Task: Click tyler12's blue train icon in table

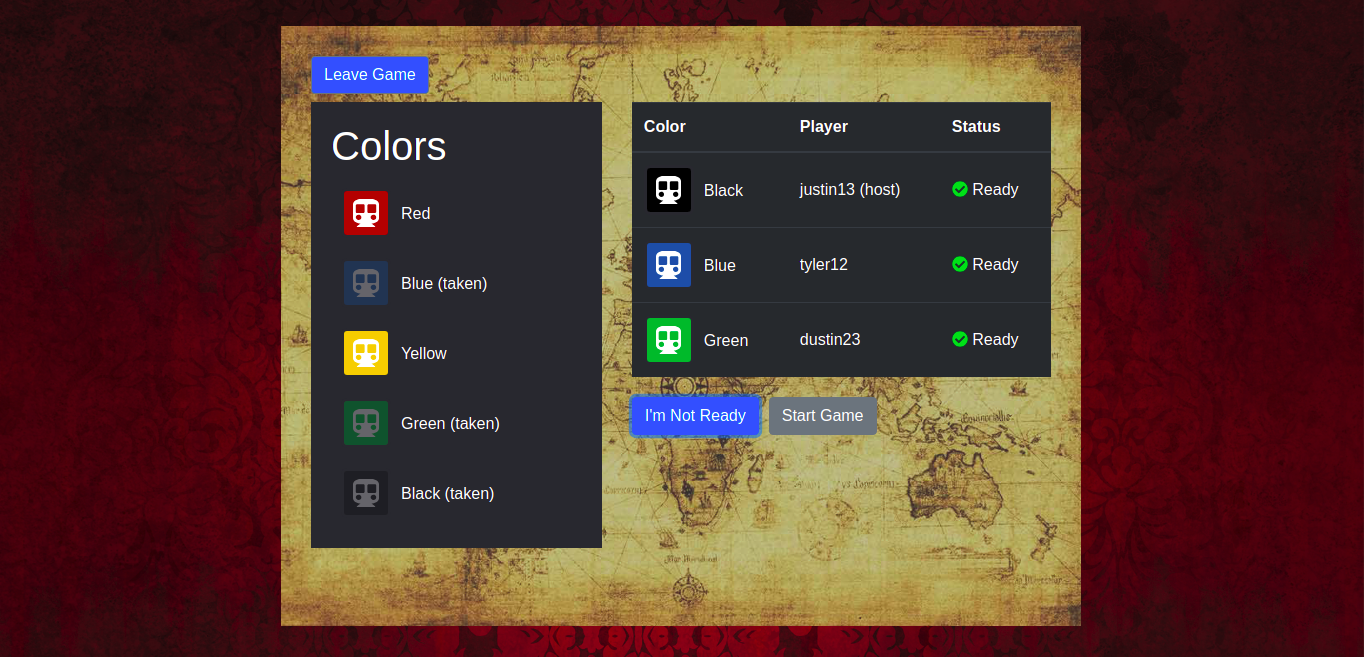Action: click(668, 265)
